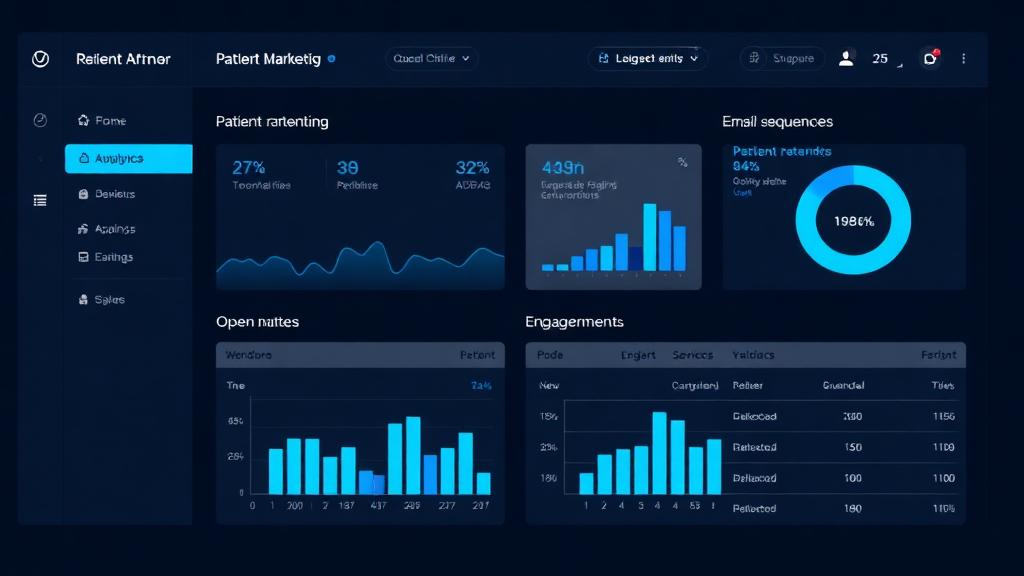Select the Home icon in the sidebar
Image resolution: width=1024 pixels, height=576 pixels.
[x=84, y=120]
